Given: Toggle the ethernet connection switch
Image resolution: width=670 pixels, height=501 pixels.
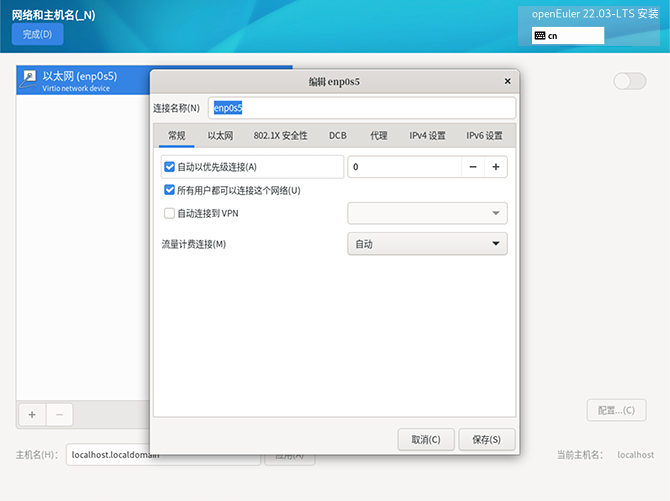Looking at the screenshot, I should click(x=629, y=81).
